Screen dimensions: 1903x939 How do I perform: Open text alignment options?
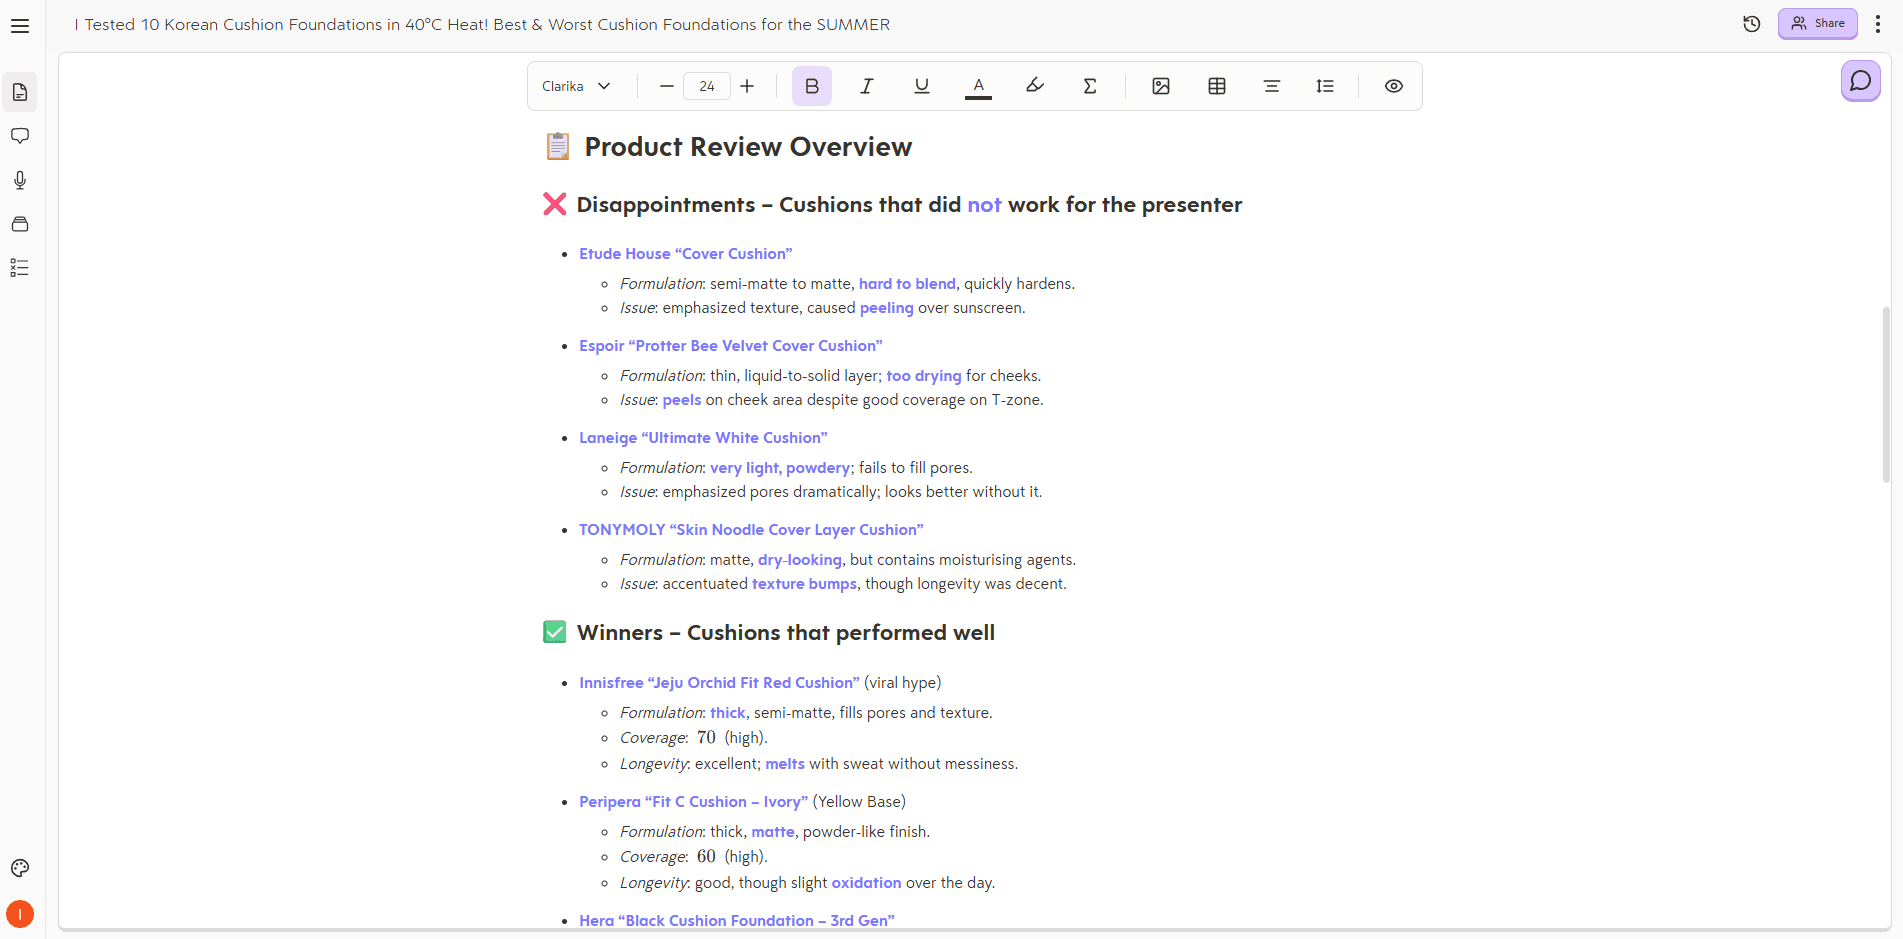(x=1272, y=86)
